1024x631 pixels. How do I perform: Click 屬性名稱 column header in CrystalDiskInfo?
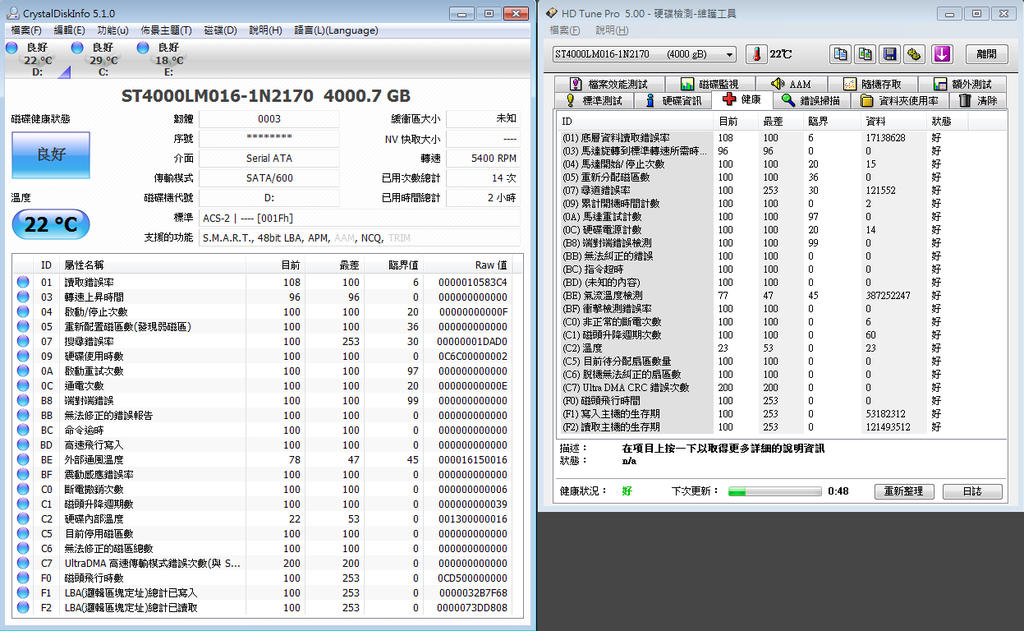pos(153,265)
